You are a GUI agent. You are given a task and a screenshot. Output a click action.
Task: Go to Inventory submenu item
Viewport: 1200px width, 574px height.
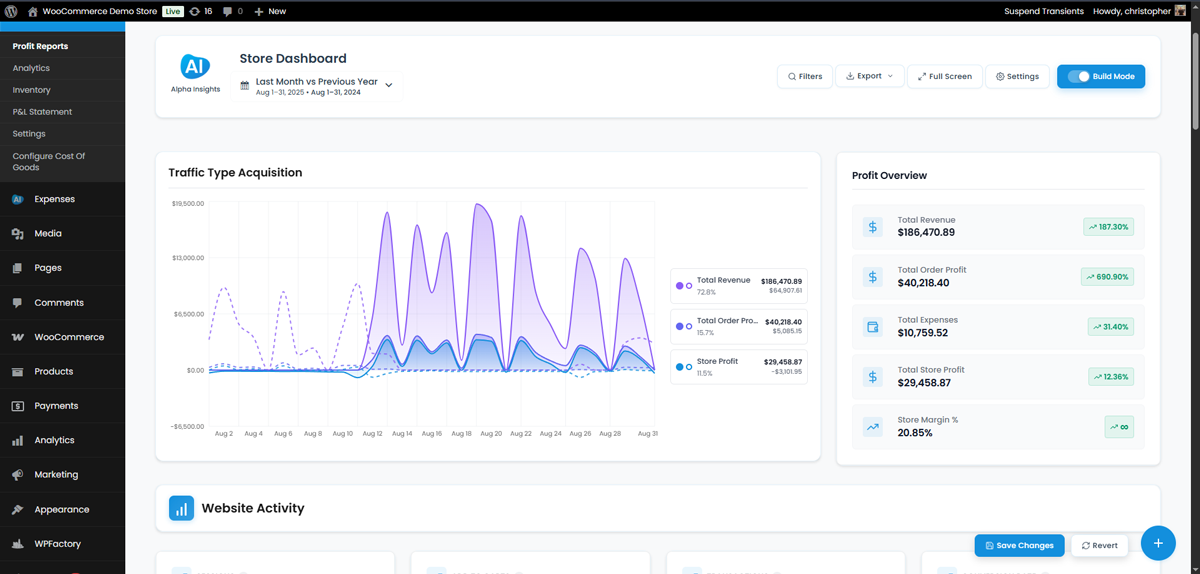[x=32, y=90]
